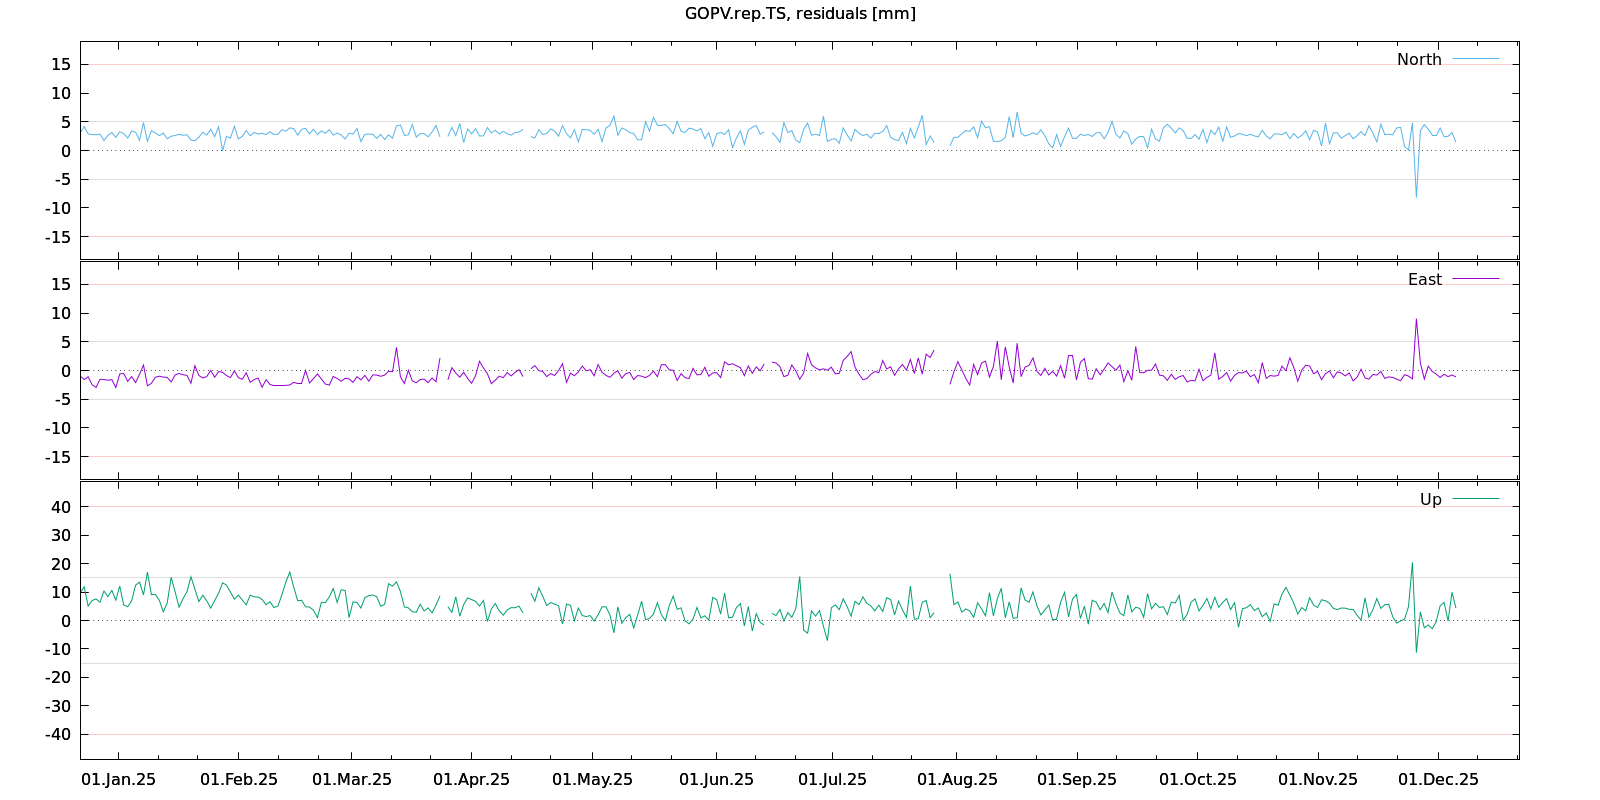Click the 01.Dec.25 x-axis date label
The image size is (1600, 800).
point(1438,780)
